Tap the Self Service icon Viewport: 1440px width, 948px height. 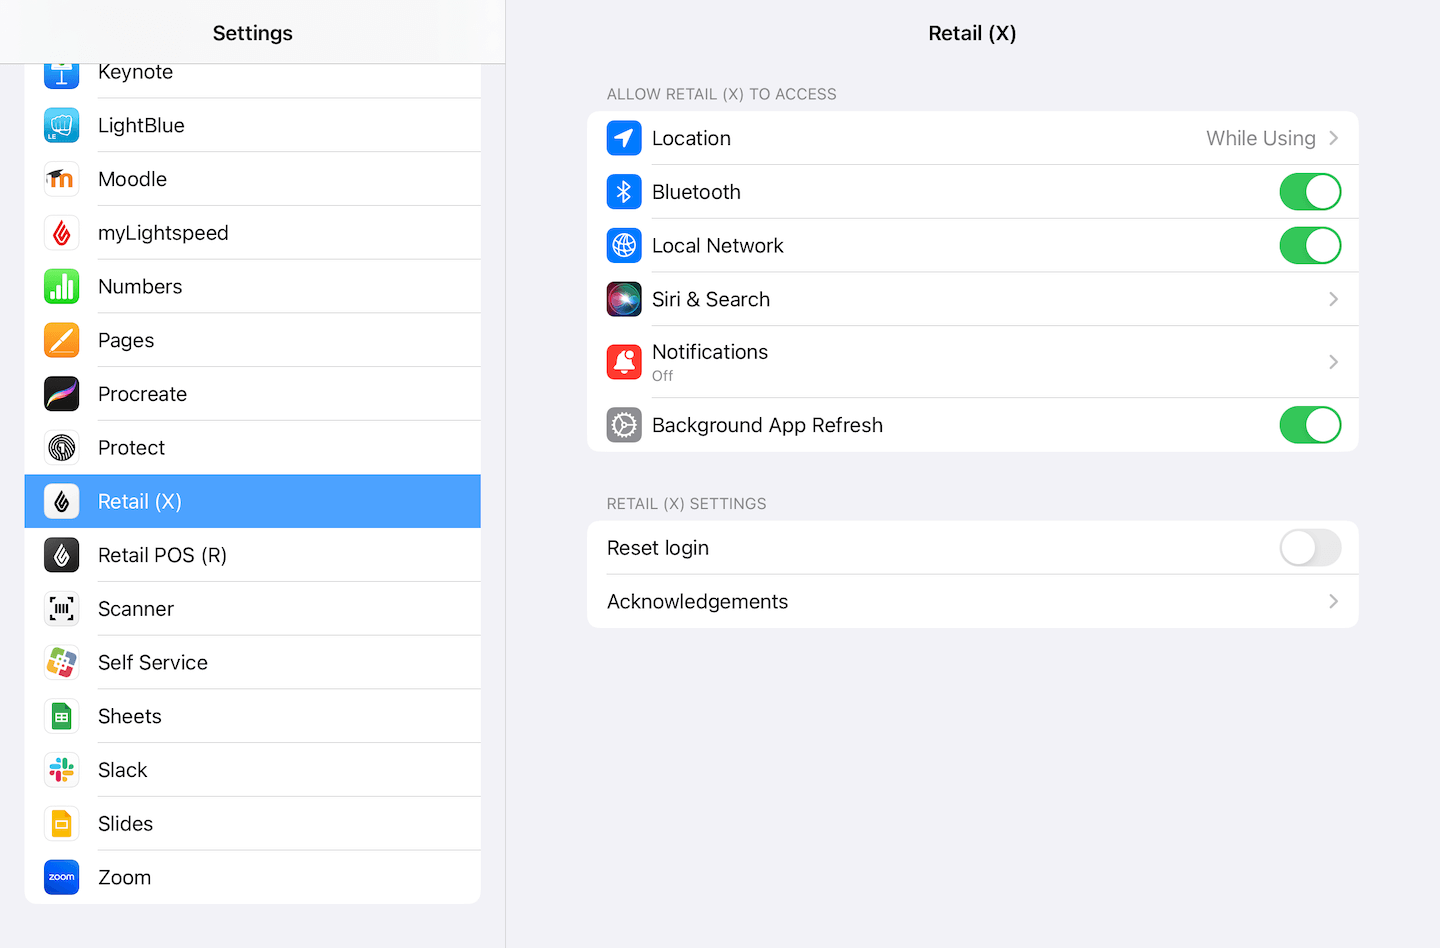[x=62, y=663]
